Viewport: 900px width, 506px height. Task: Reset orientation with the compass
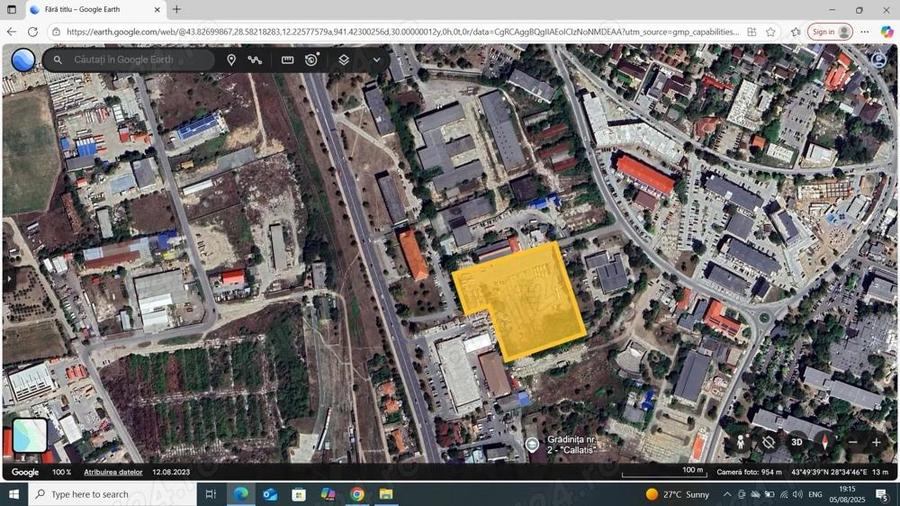click(825, 441)
